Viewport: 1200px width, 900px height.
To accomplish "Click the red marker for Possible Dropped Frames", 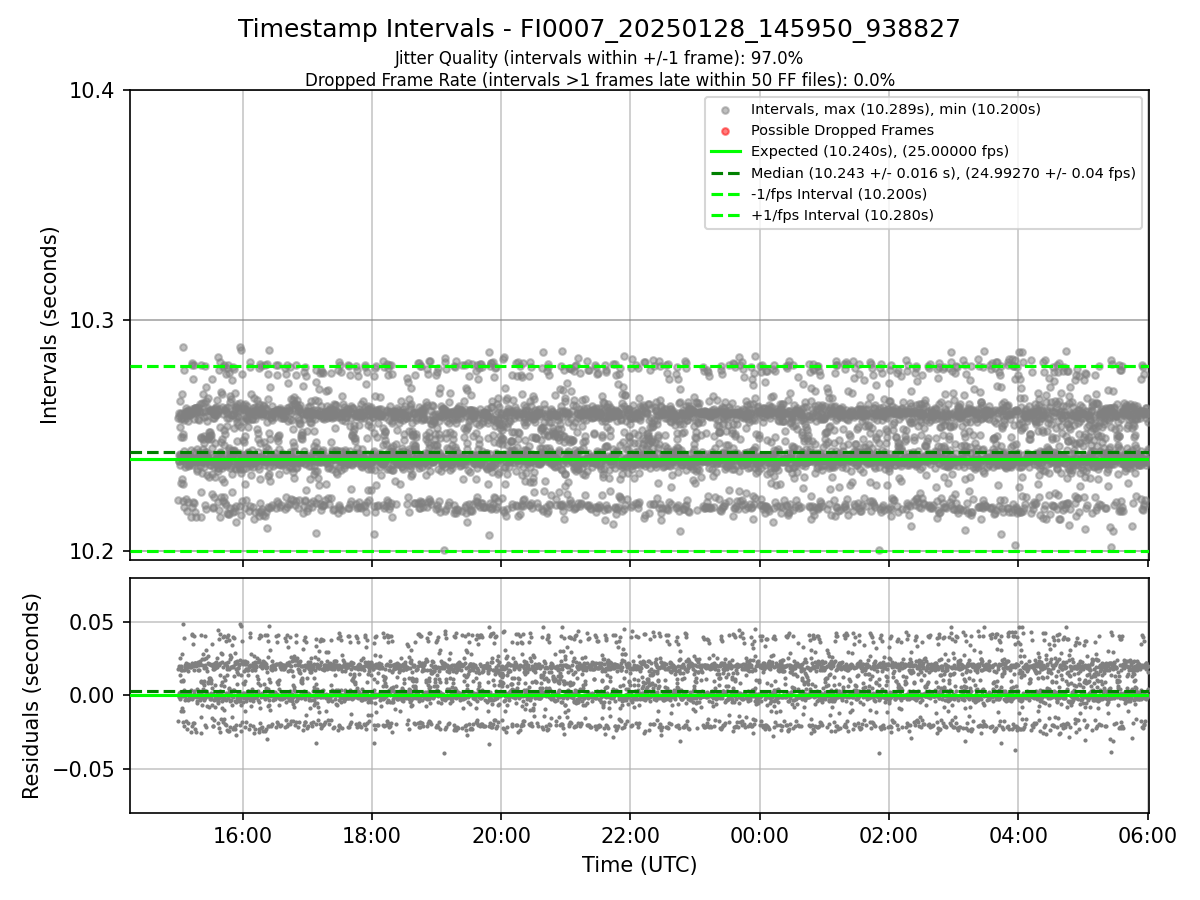I will click(726, 131).
